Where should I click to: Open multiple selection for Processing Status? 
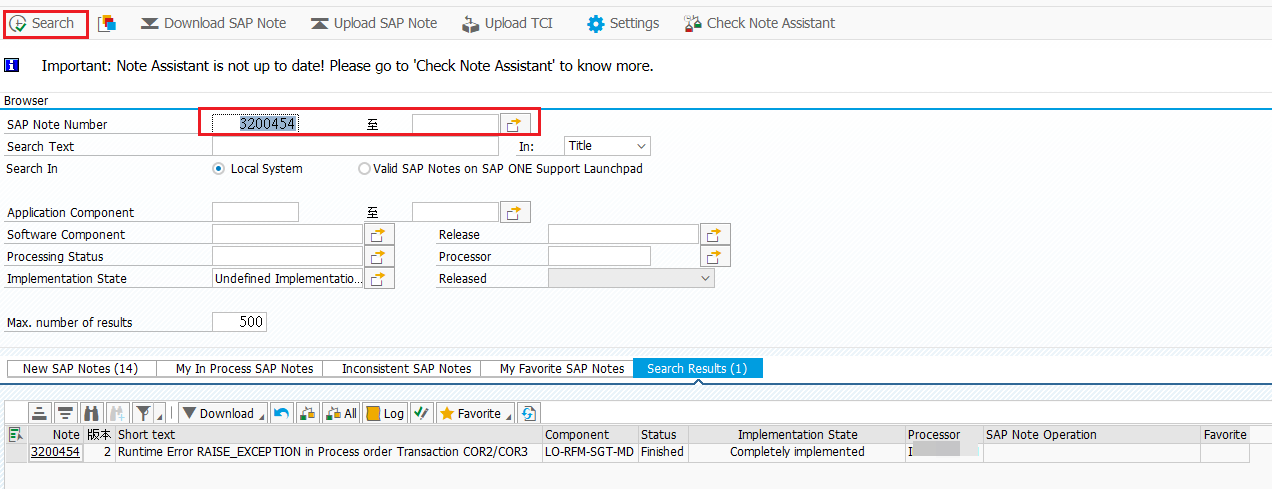380,257
